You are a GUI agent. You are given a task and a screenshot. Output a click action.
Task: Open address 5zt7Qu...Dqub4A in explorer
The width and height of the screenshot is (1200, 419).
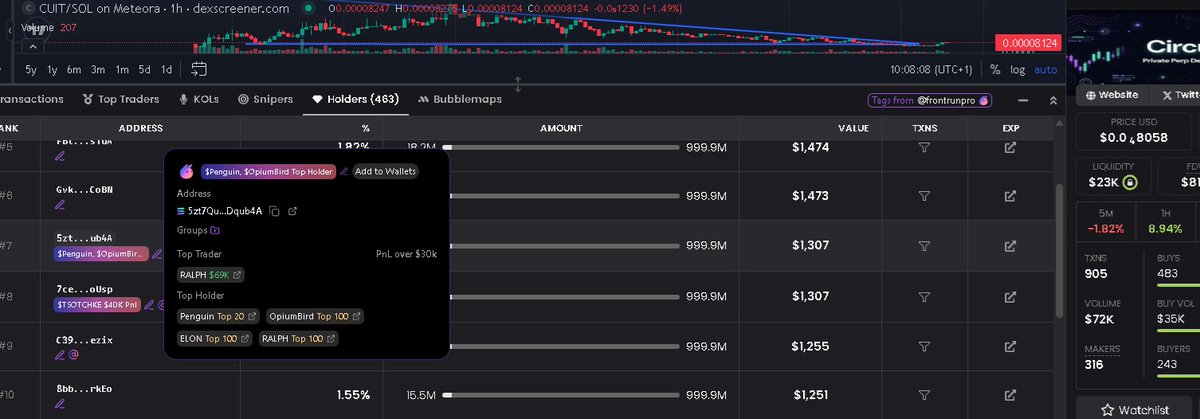tap(291, 211)
